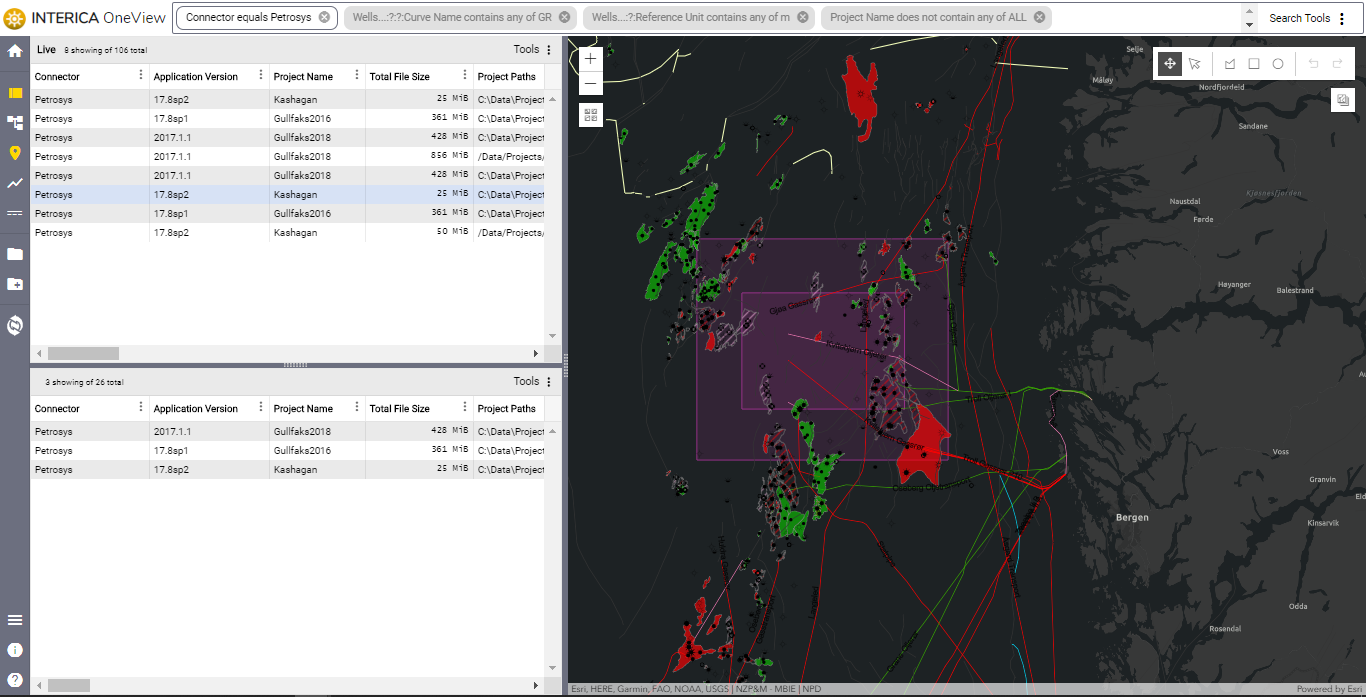
Task: Click Live table scroll right arrow
Action: pyautogui.click(x=535, y=353)
